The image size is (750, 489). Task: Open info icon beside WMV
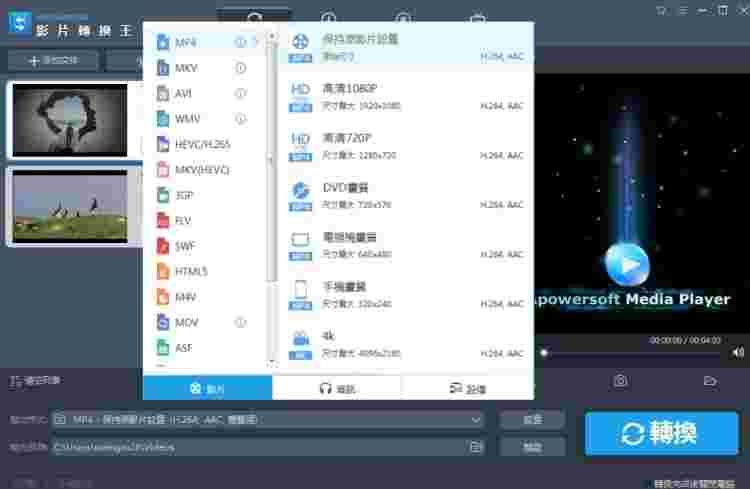coord(241,119)
